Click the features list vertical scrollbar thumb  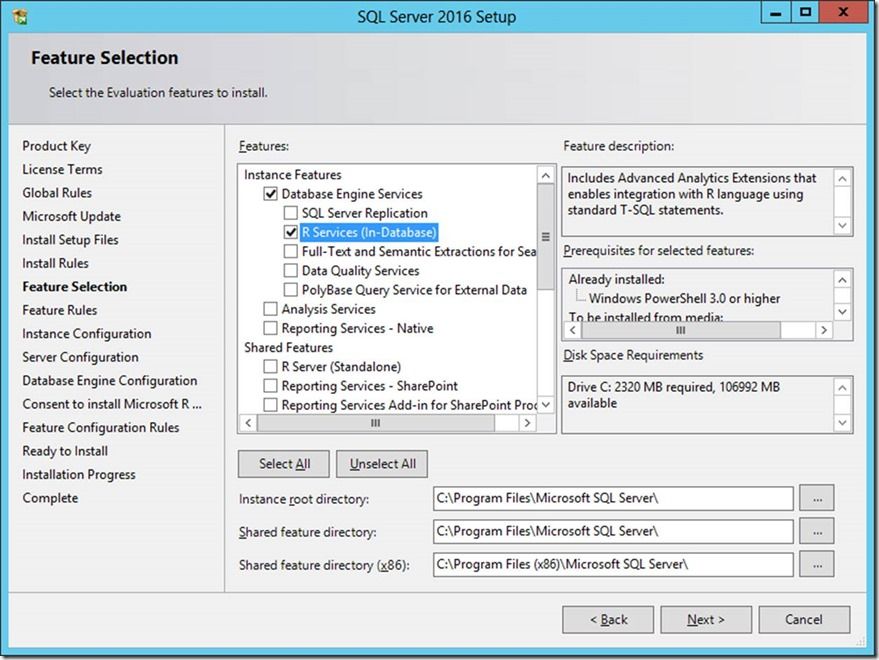tap(545, 237)
